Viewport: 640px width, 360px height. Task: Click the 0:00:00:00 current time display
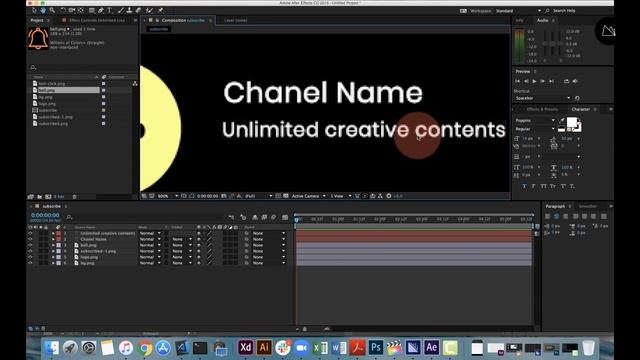[45, 215]
